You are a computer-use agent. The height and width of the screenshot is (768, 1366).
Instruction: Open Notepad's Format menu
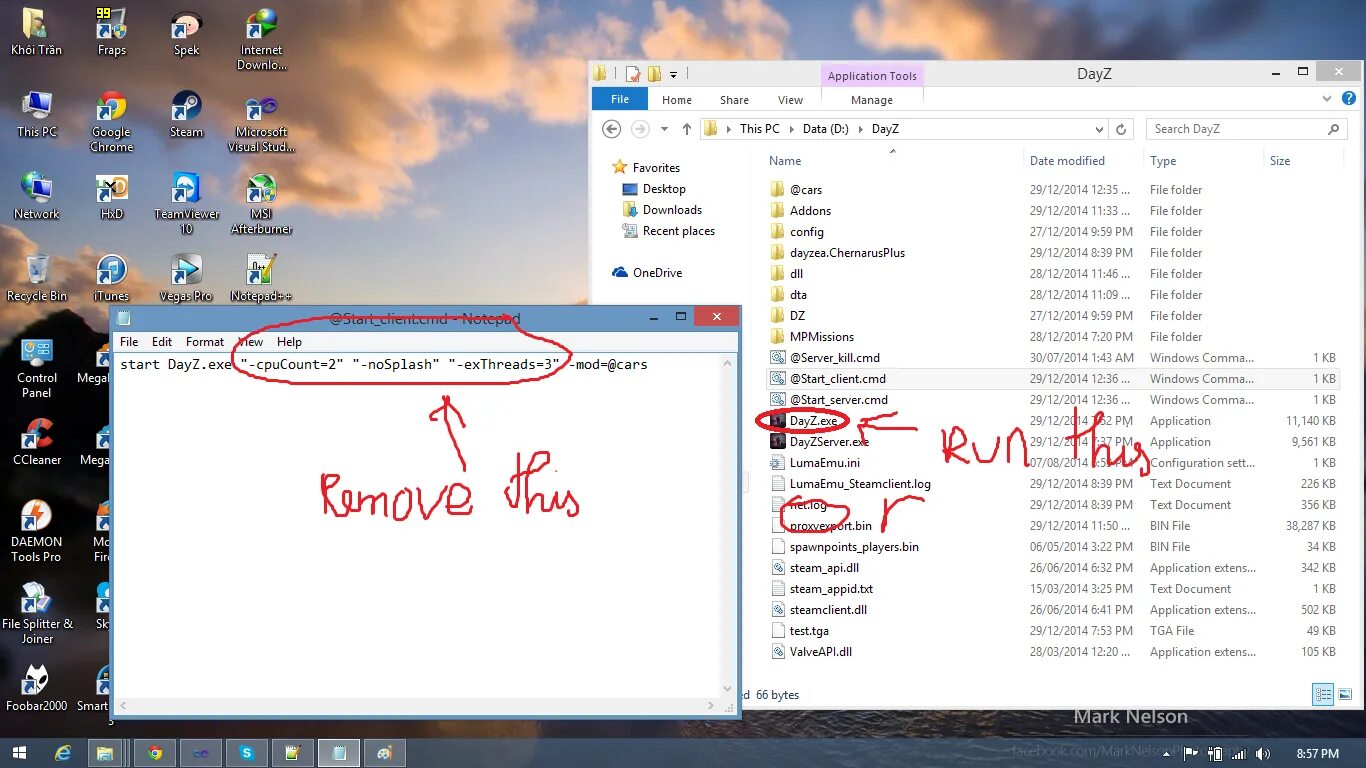pyautogui.click(x=205, y=342)
